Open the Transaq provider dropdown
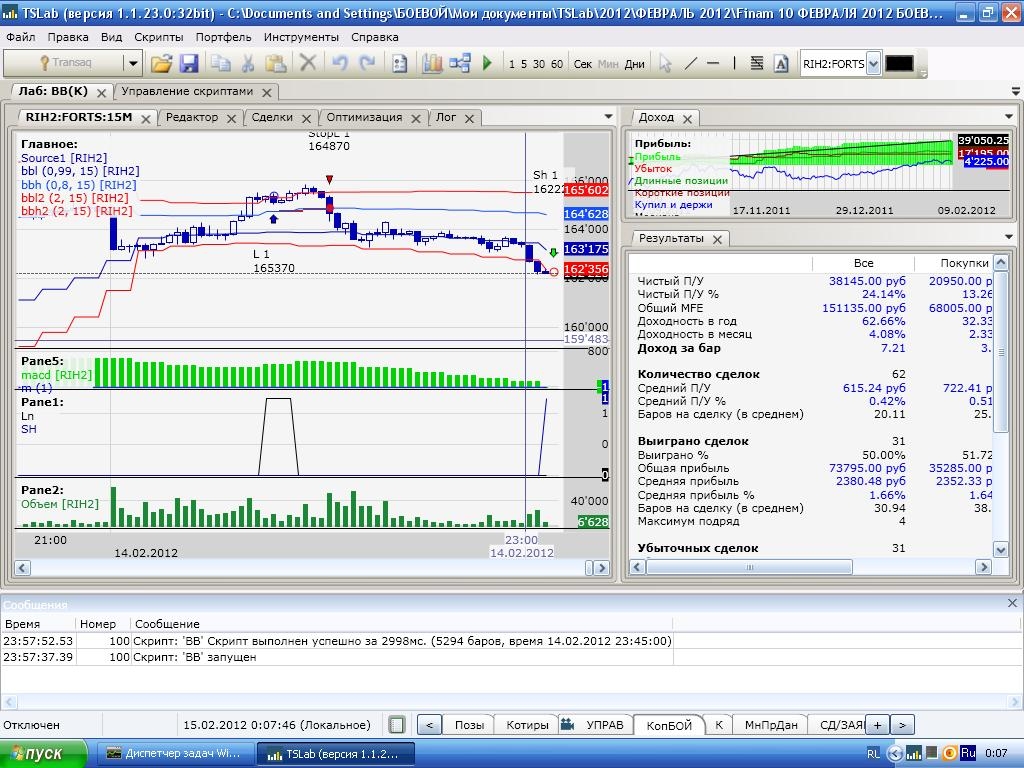The height and width of the screenshot is (768, 1024). point(132,64)
